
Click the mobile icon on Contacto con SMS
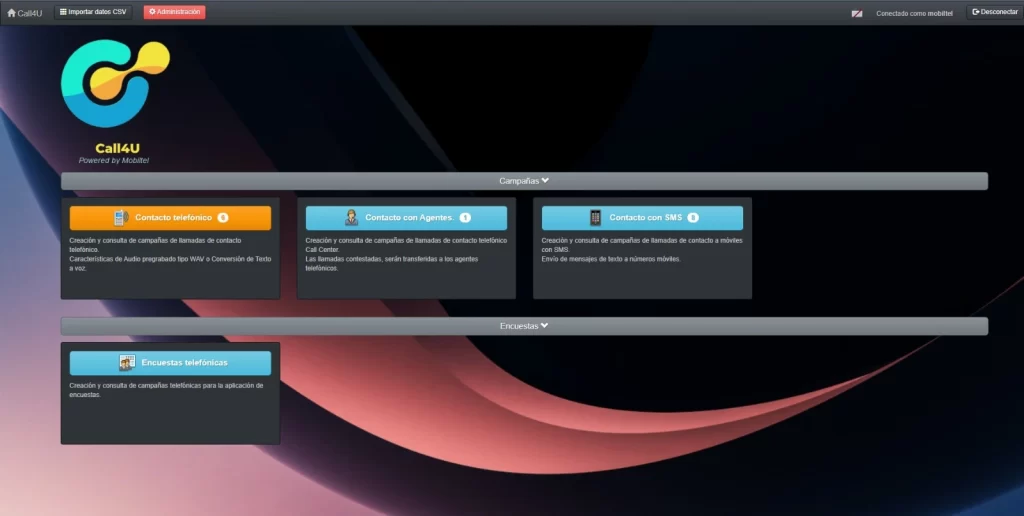coord(596,218)
